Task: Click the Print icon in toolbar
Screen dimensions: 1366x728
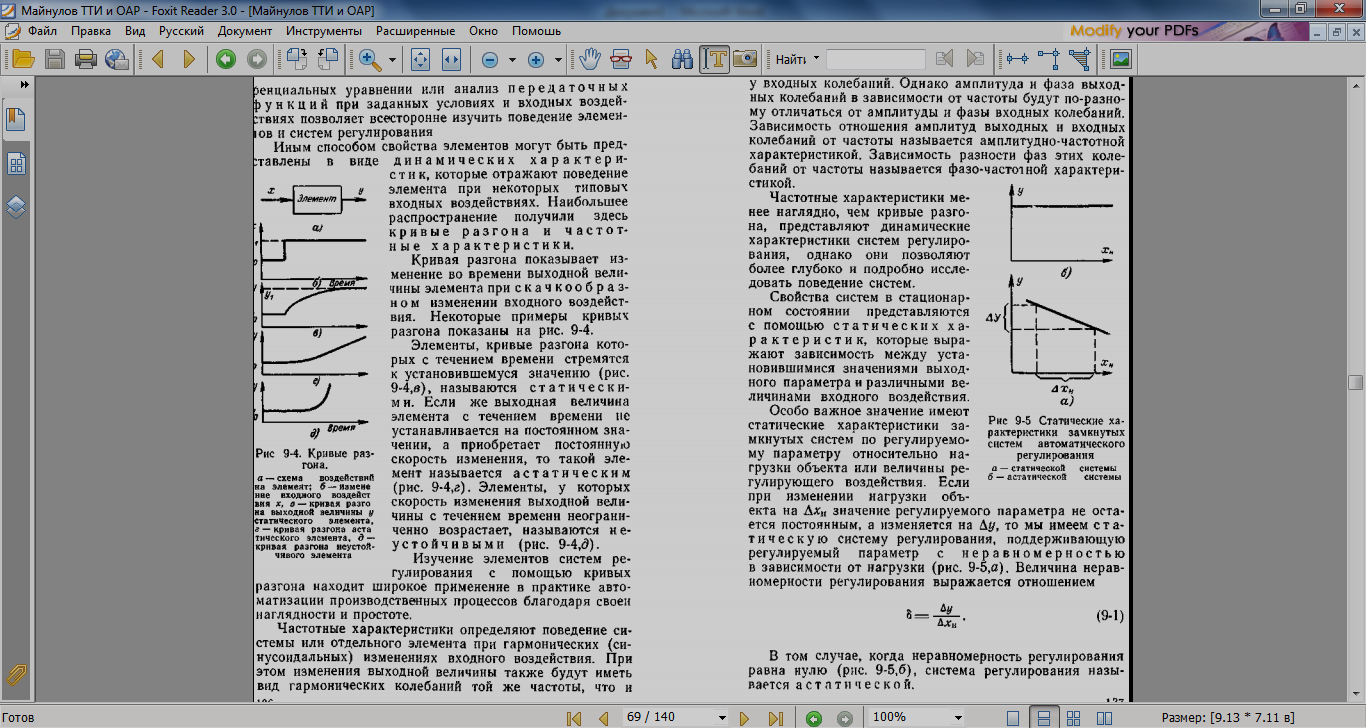Action: pos(87,59)
